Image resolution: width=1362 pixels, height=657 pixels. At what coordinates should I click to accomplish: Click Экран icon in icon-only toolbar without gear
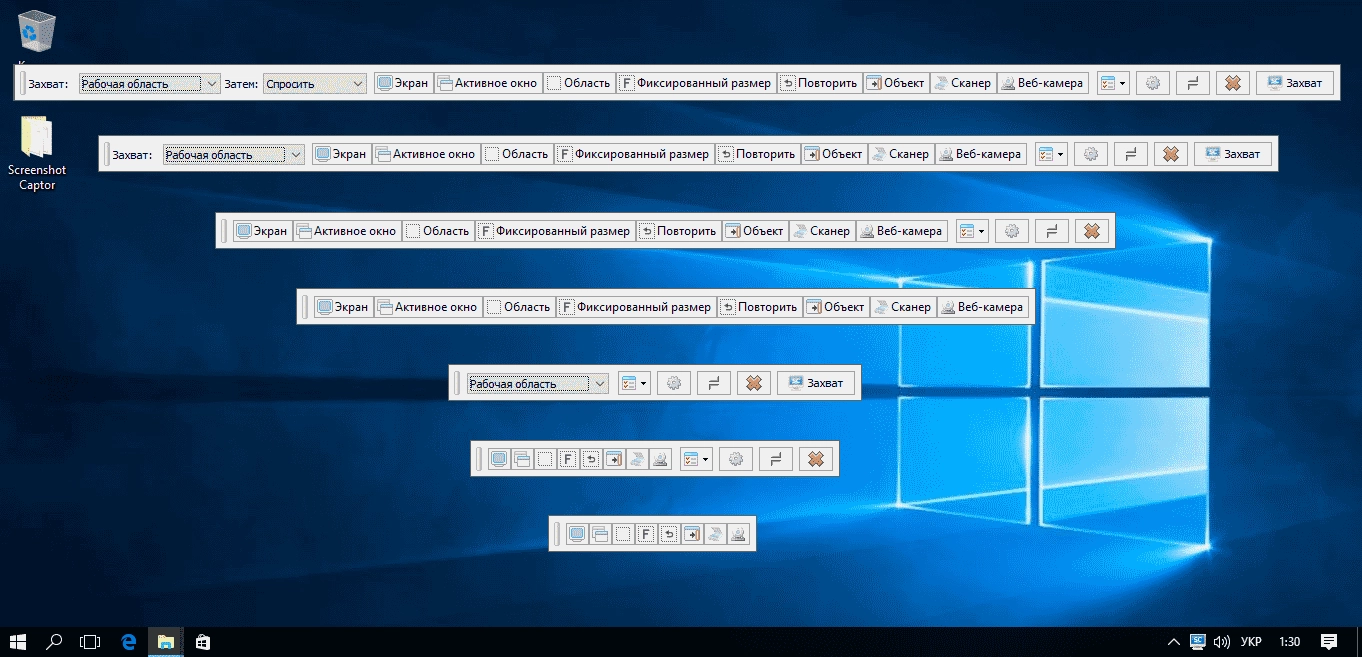pyautogui.click(x=576, y=533)
